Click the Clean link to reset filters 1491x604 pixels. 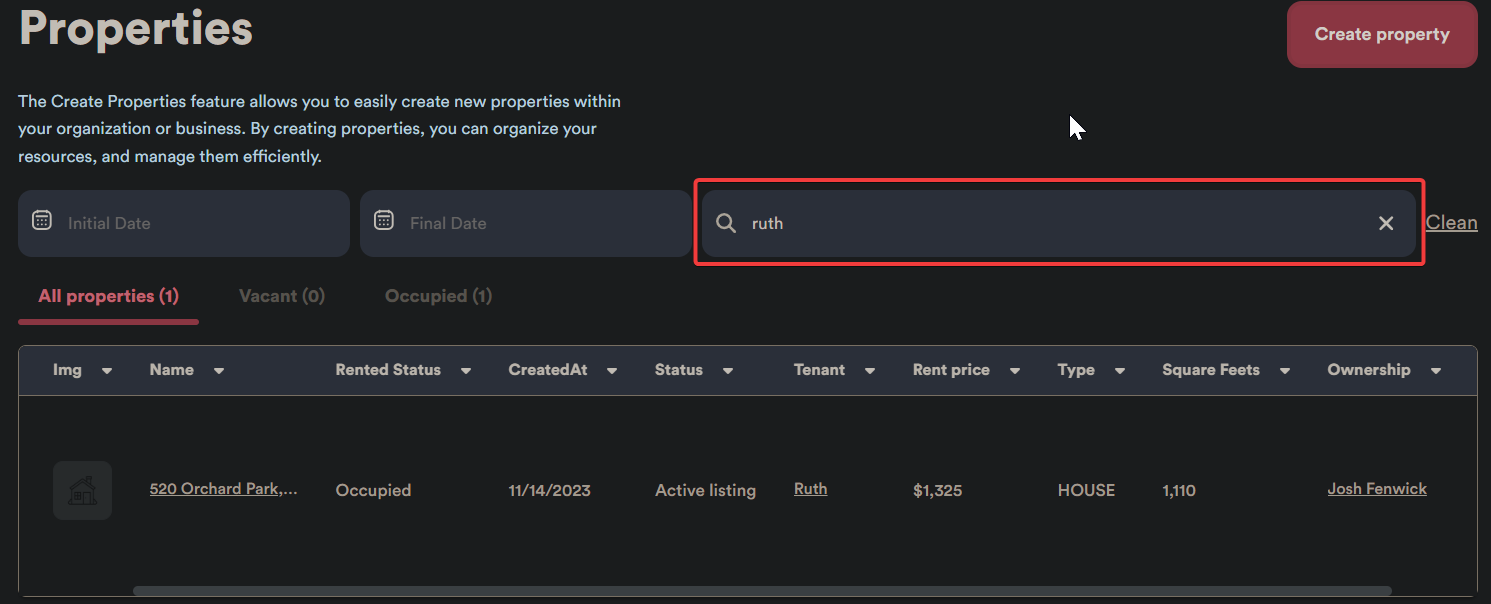1451,222
